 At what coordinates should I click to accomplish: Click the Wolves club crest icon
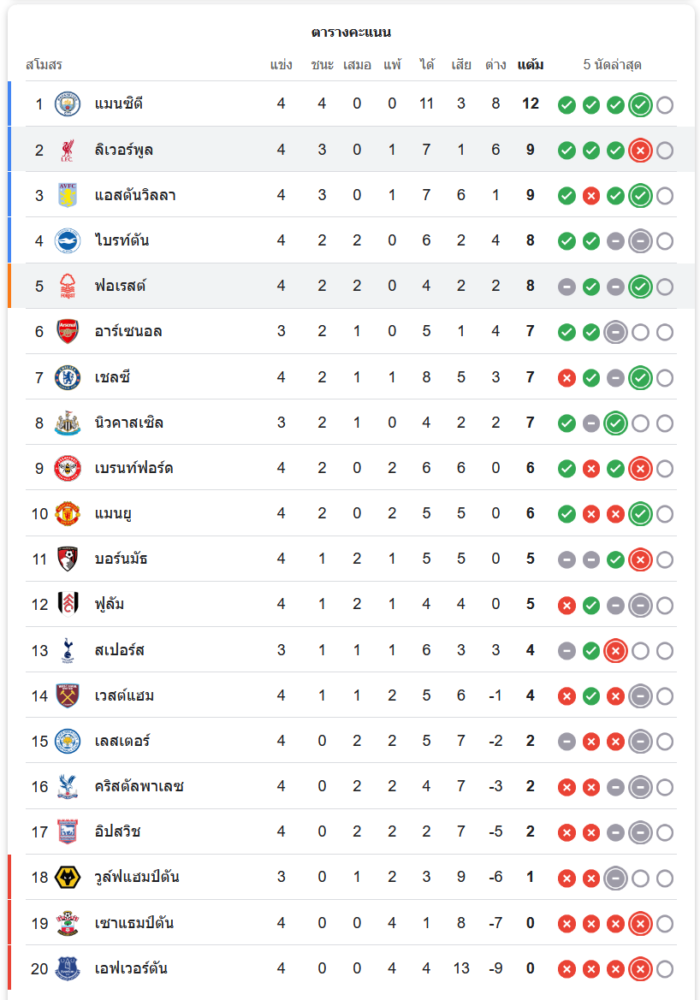[67, 877]
